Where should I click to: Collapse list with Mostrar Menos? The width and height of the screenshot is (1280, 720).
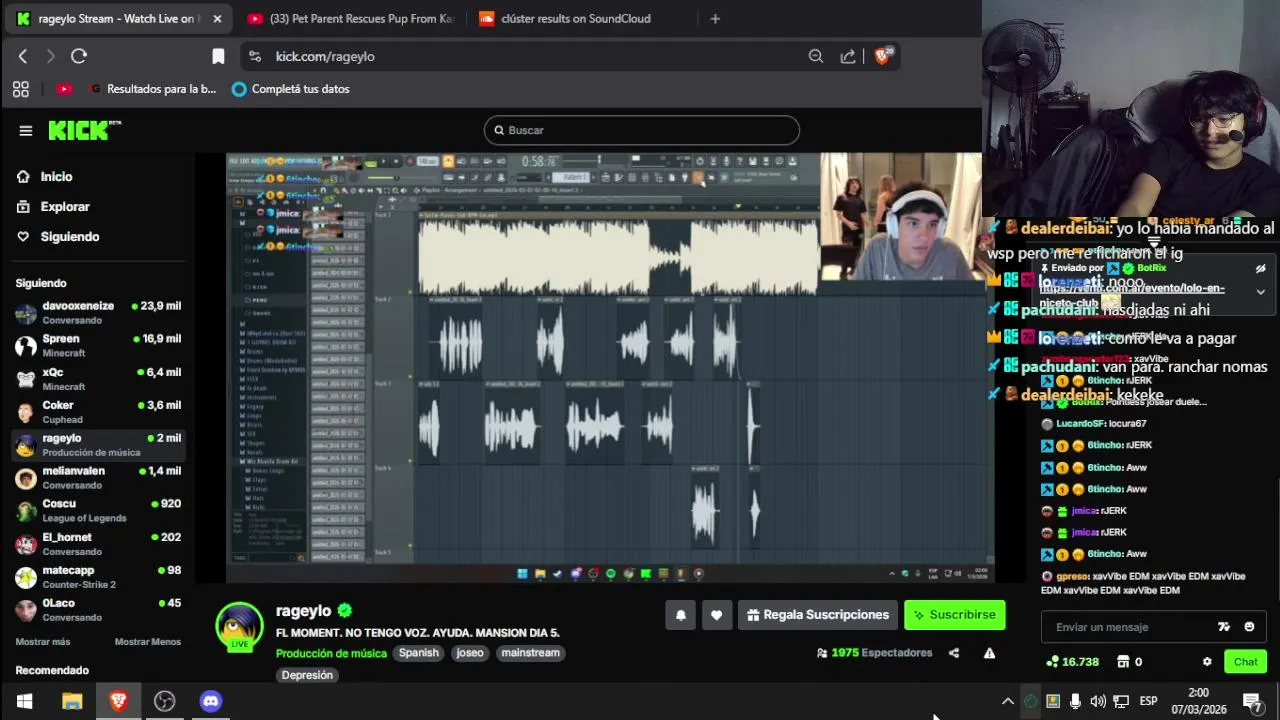[148, 642]
